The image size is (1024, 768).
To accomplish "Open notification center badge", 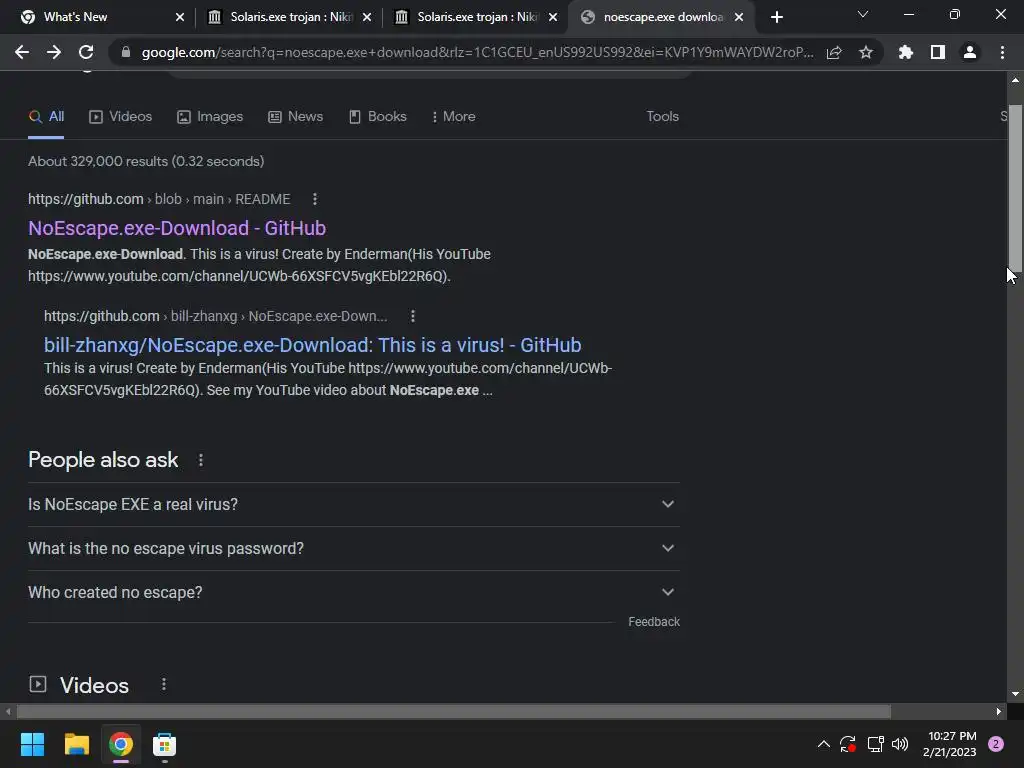I will [x=996, y=744].
